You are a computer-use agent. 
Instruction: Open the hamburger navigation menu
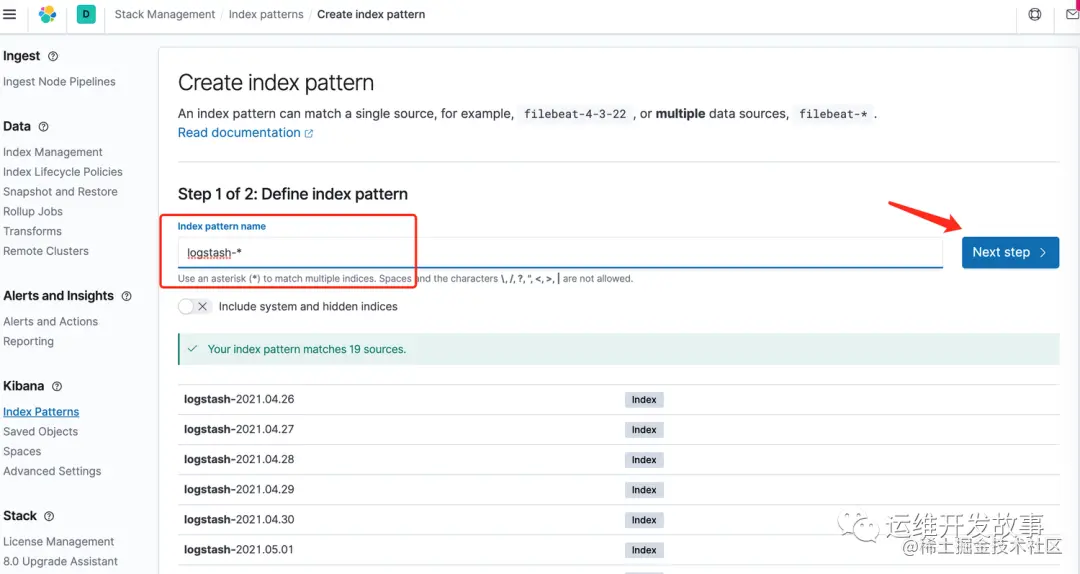click(10, 14)
